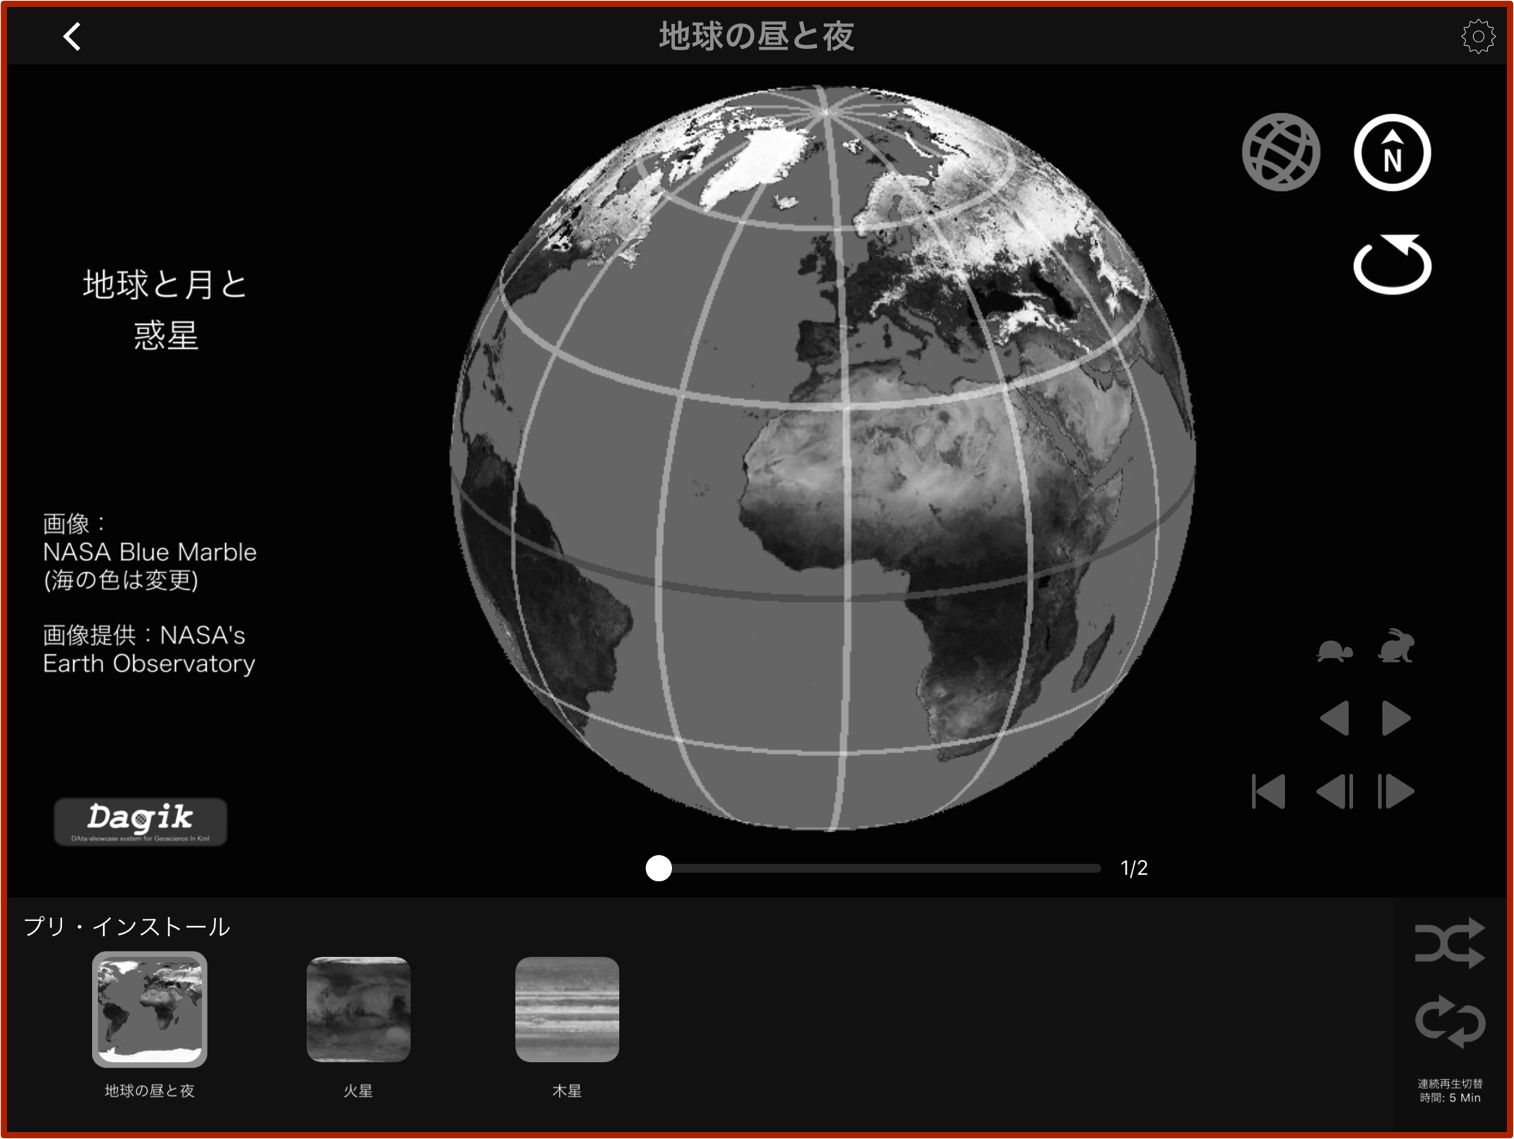Speed up playback with the rabbit icon
Viewport: 1514px width, 1139px height.
[1396, 648]
